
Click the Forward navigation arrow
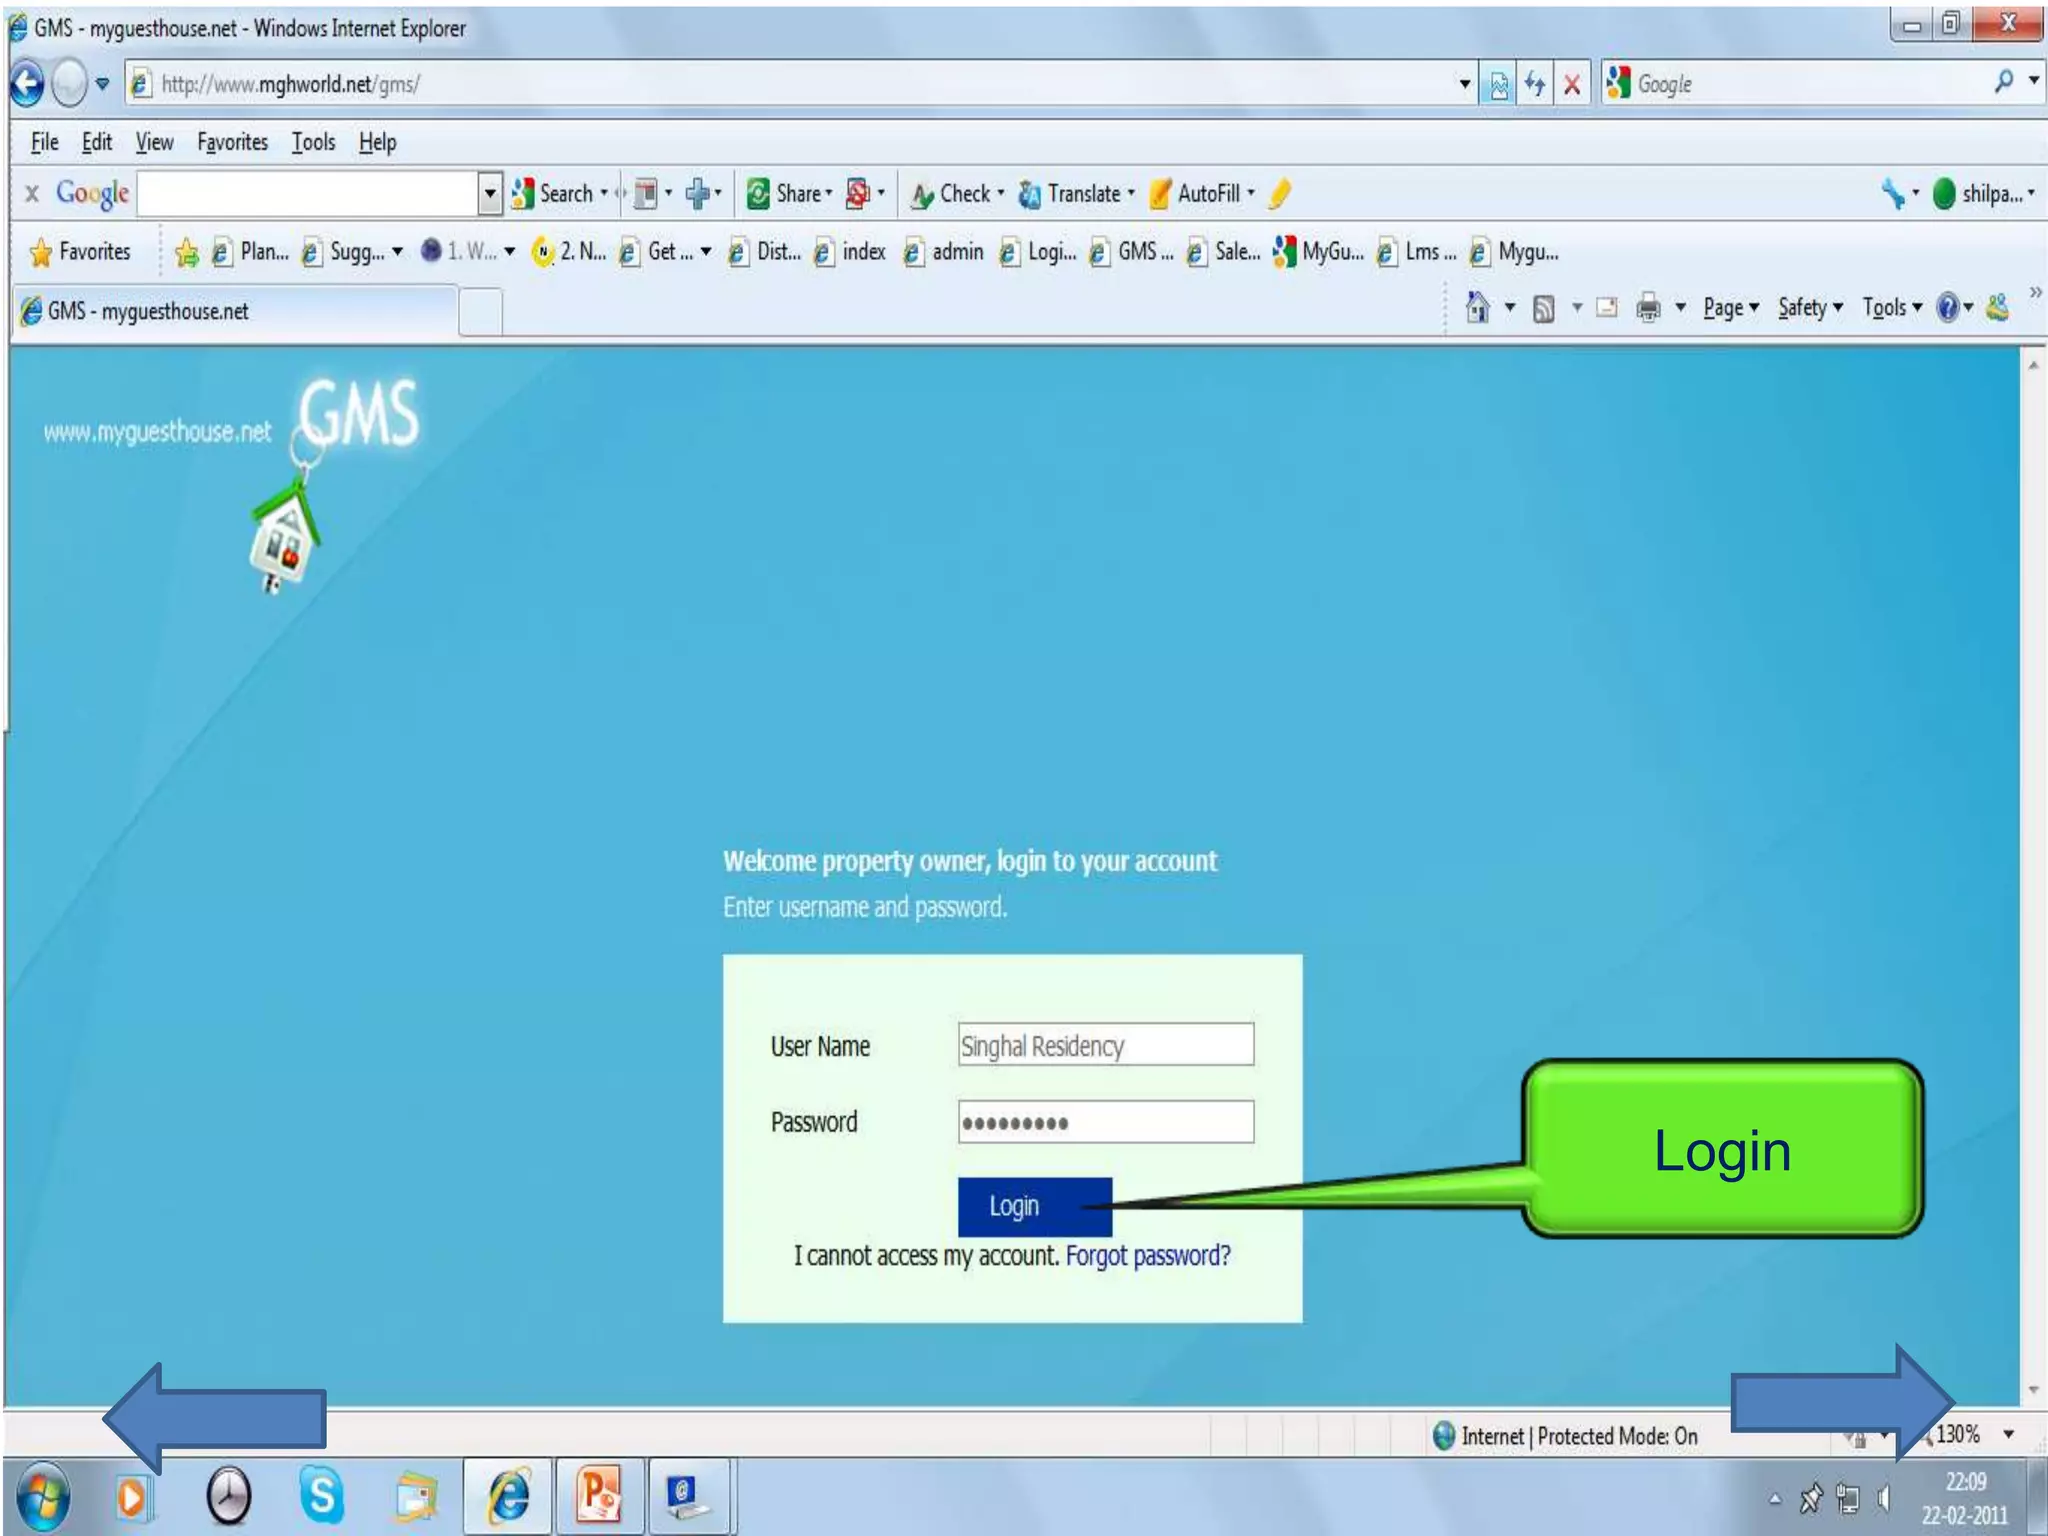click(x=68, y=84)
